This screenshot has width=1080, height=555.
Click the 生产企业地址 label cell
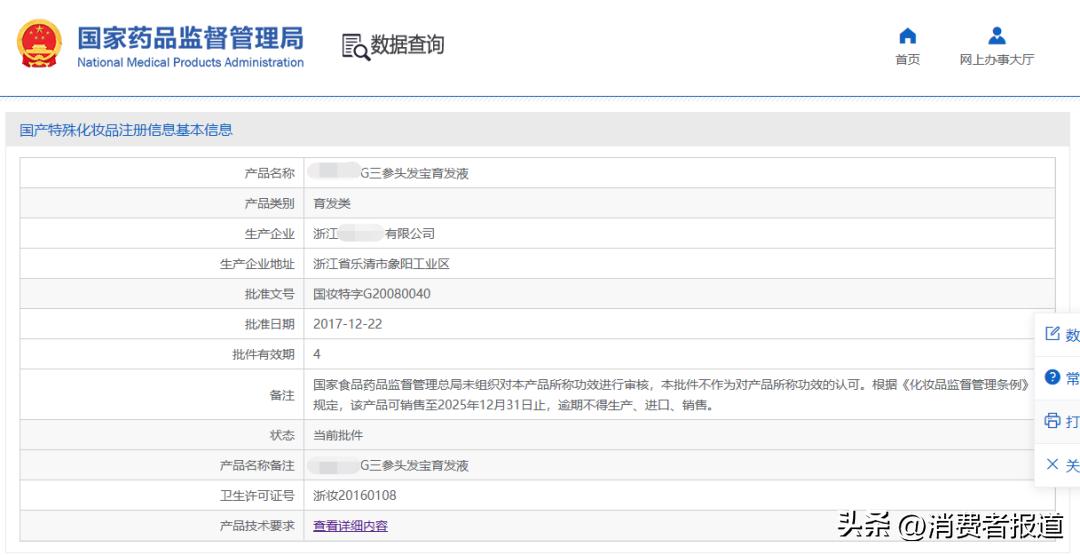click(162, 264)
